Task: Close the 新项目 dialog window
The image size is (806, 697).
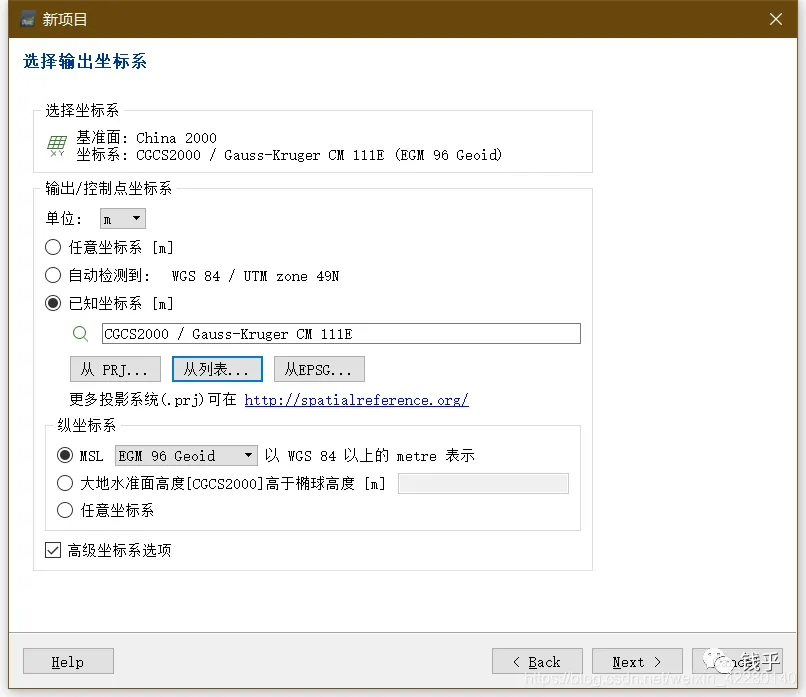Action: coord(776,19)
